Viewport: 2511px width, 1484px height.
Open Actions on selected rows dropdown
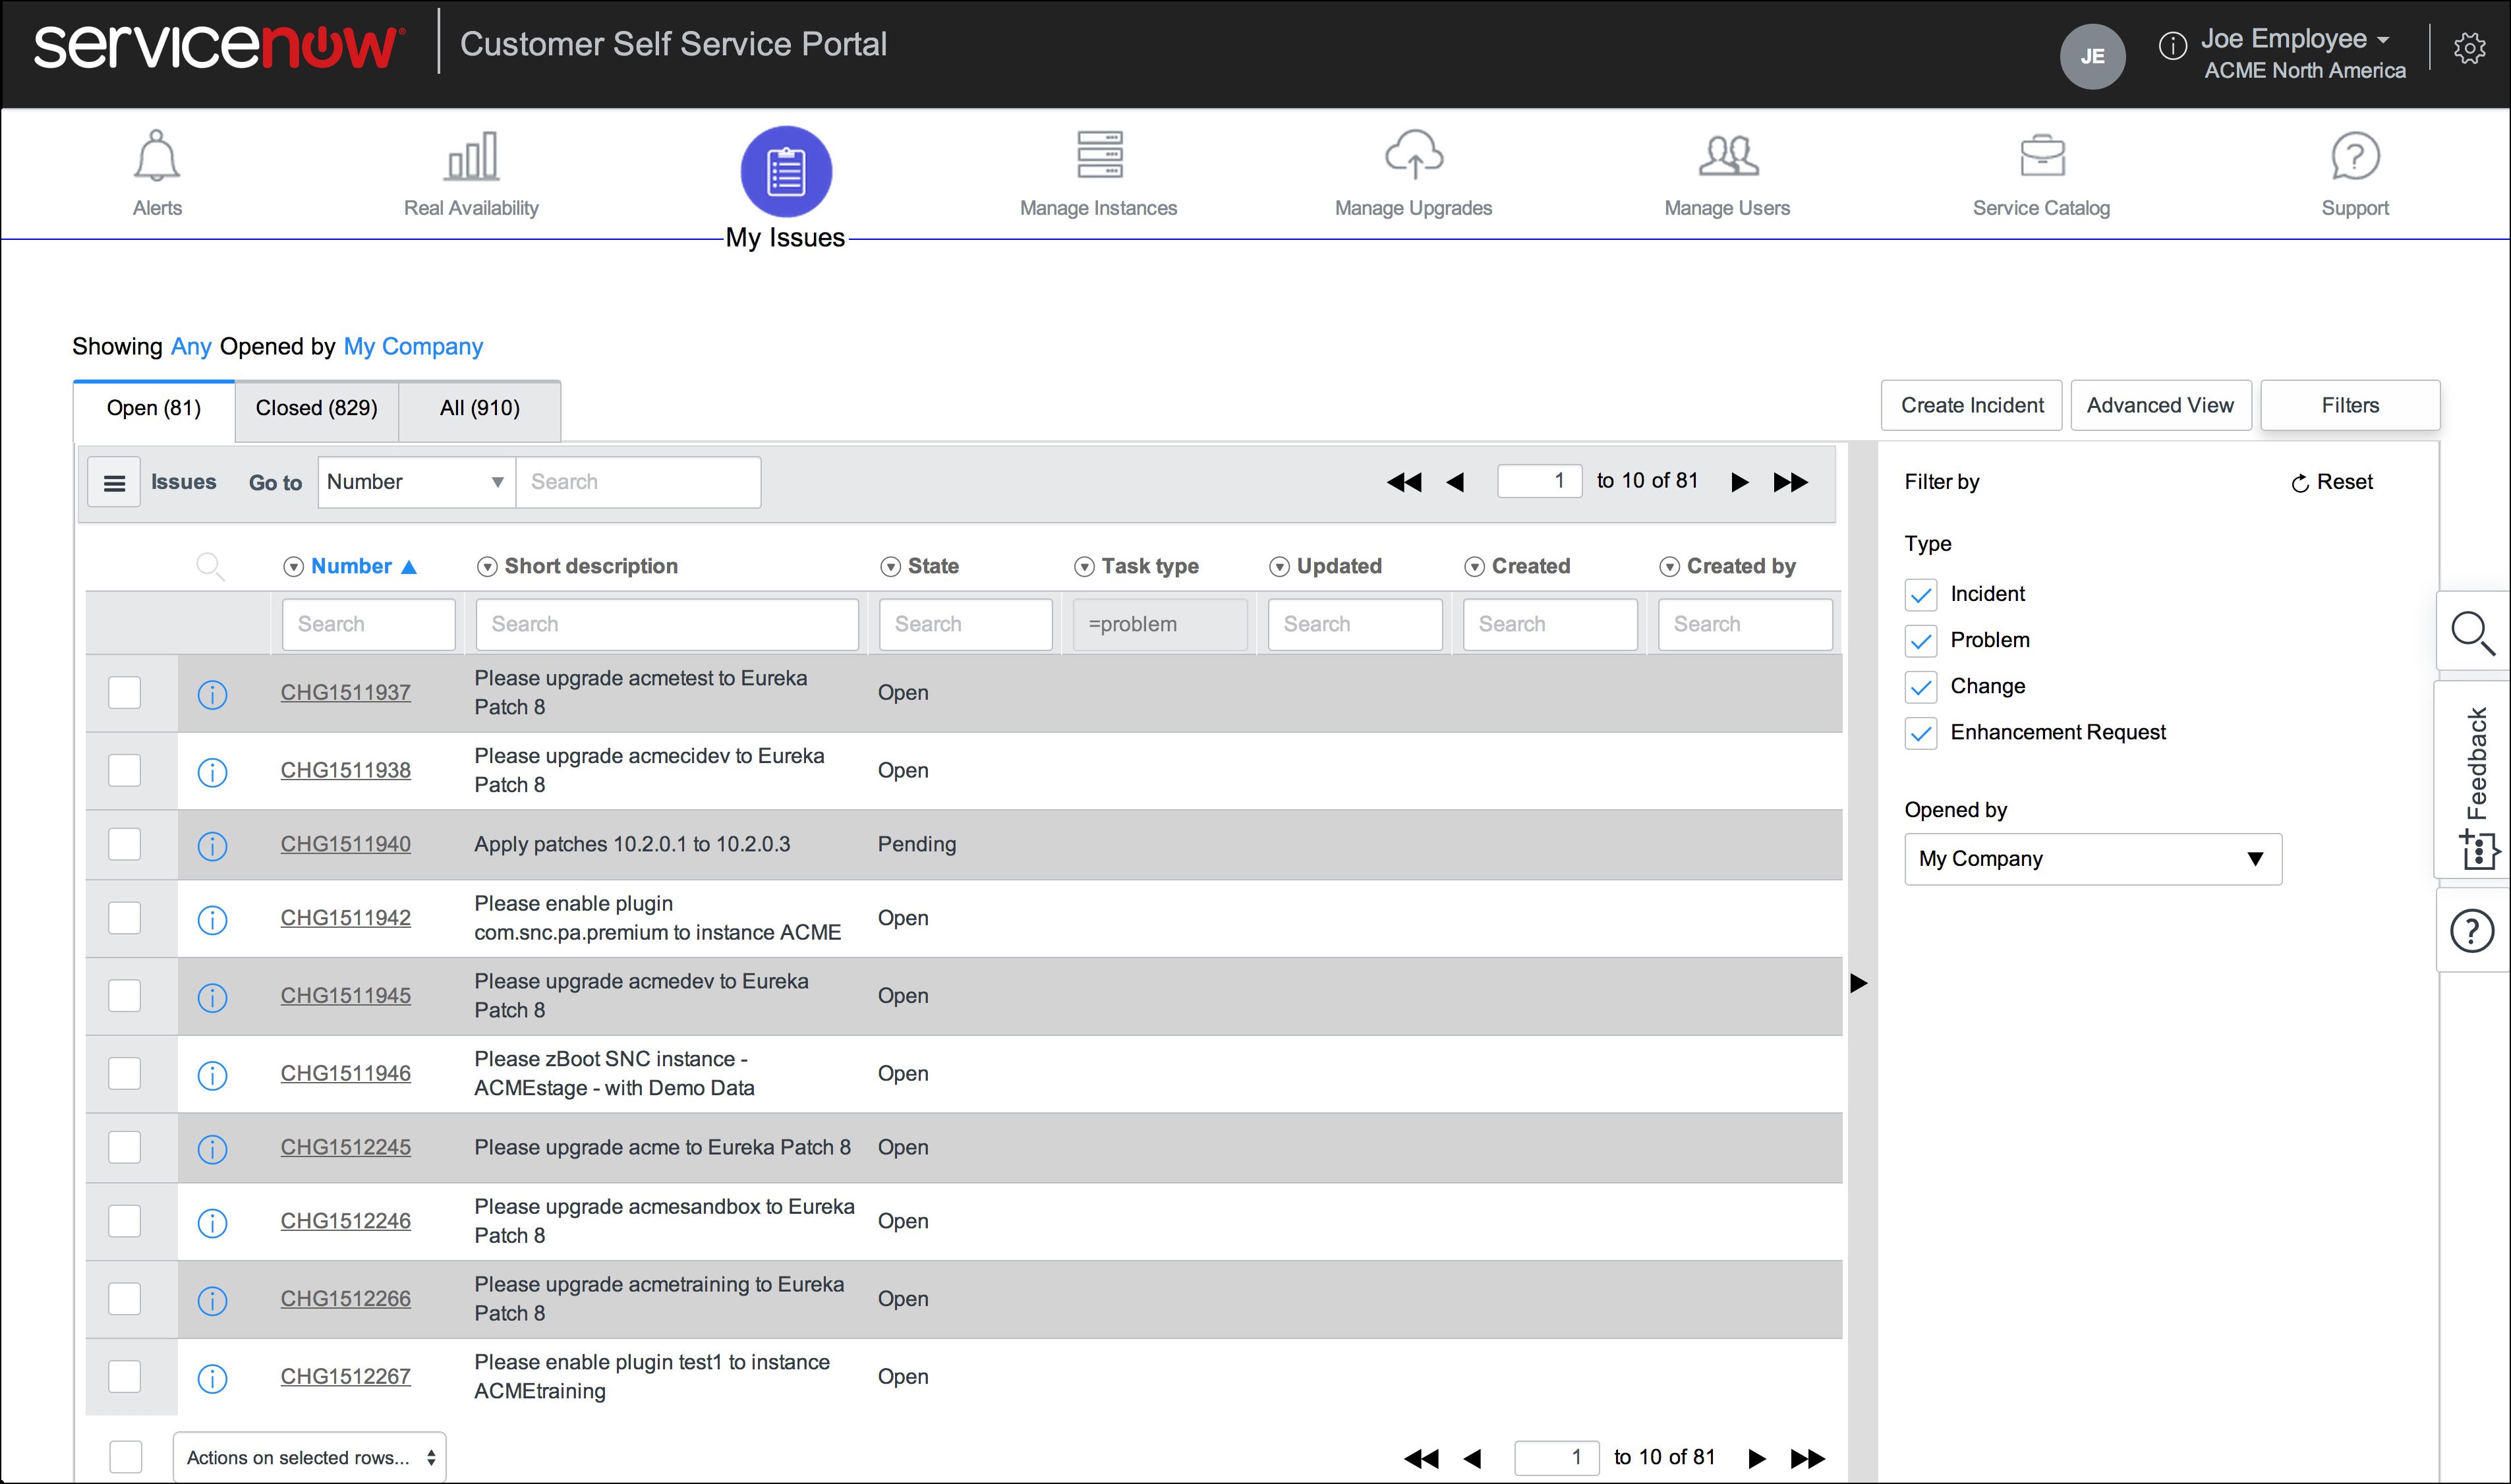click(x=309, y=1457)
